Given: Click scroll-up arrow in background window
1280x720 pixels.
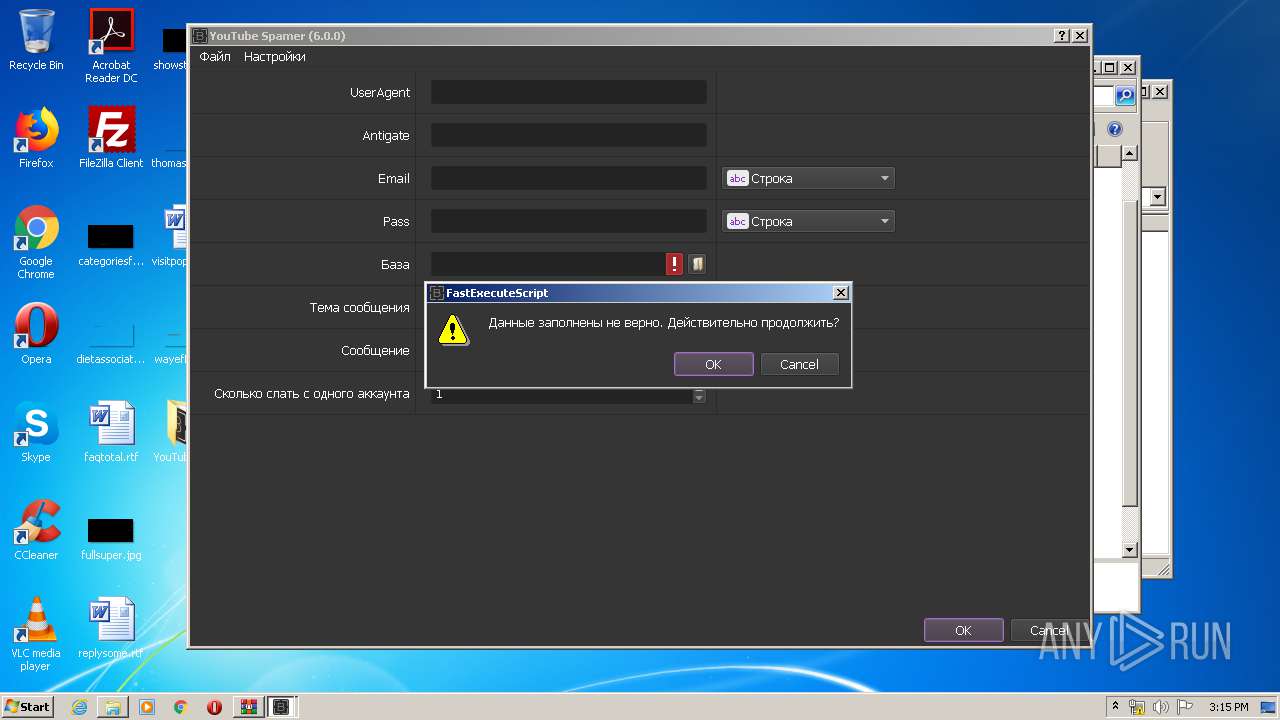Looking at the screenshot, I should 1130,153.
